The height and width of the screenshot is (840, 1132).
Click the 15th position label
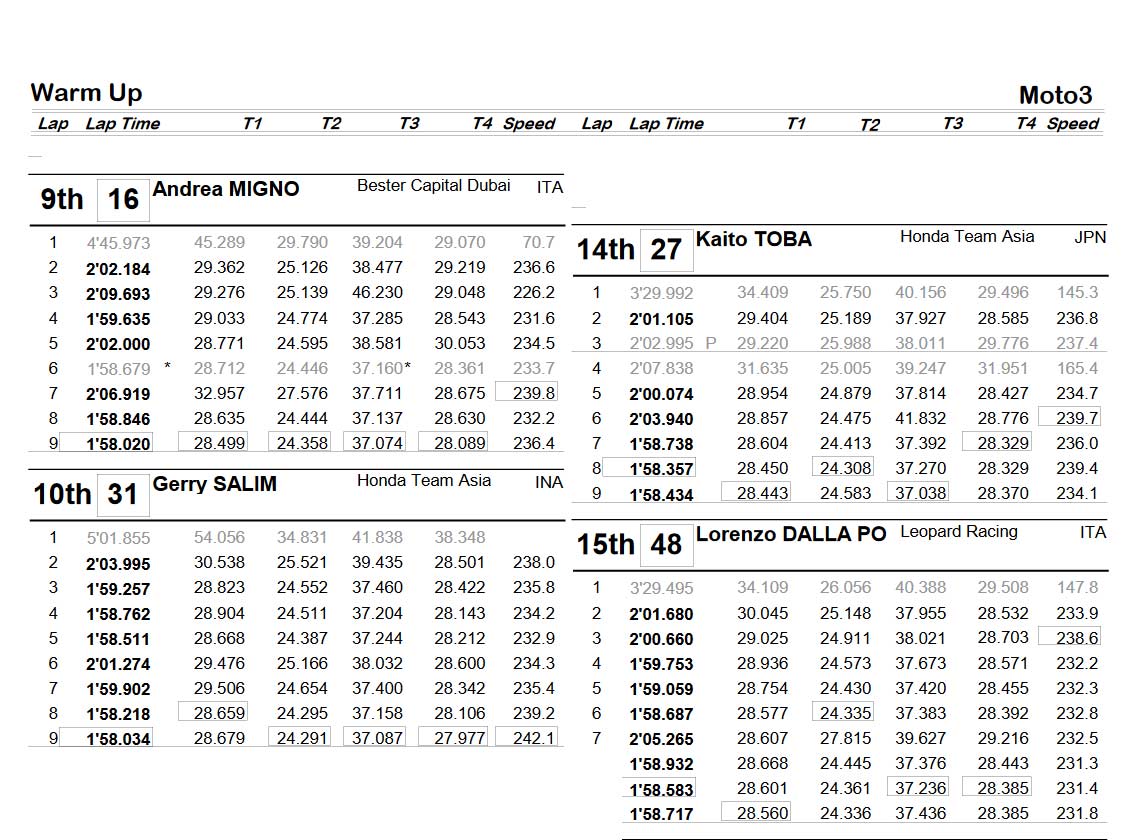605,545
